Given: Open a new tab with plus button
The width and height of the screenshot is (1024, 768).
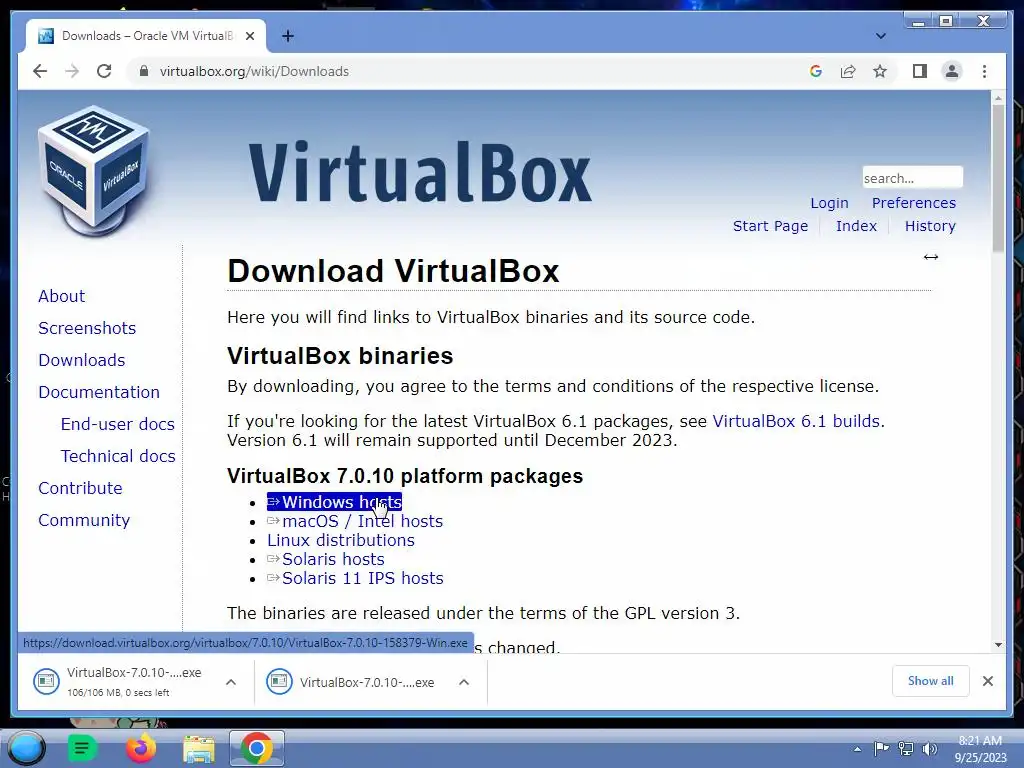Looking at the screenshot, I should pos(288,36).
